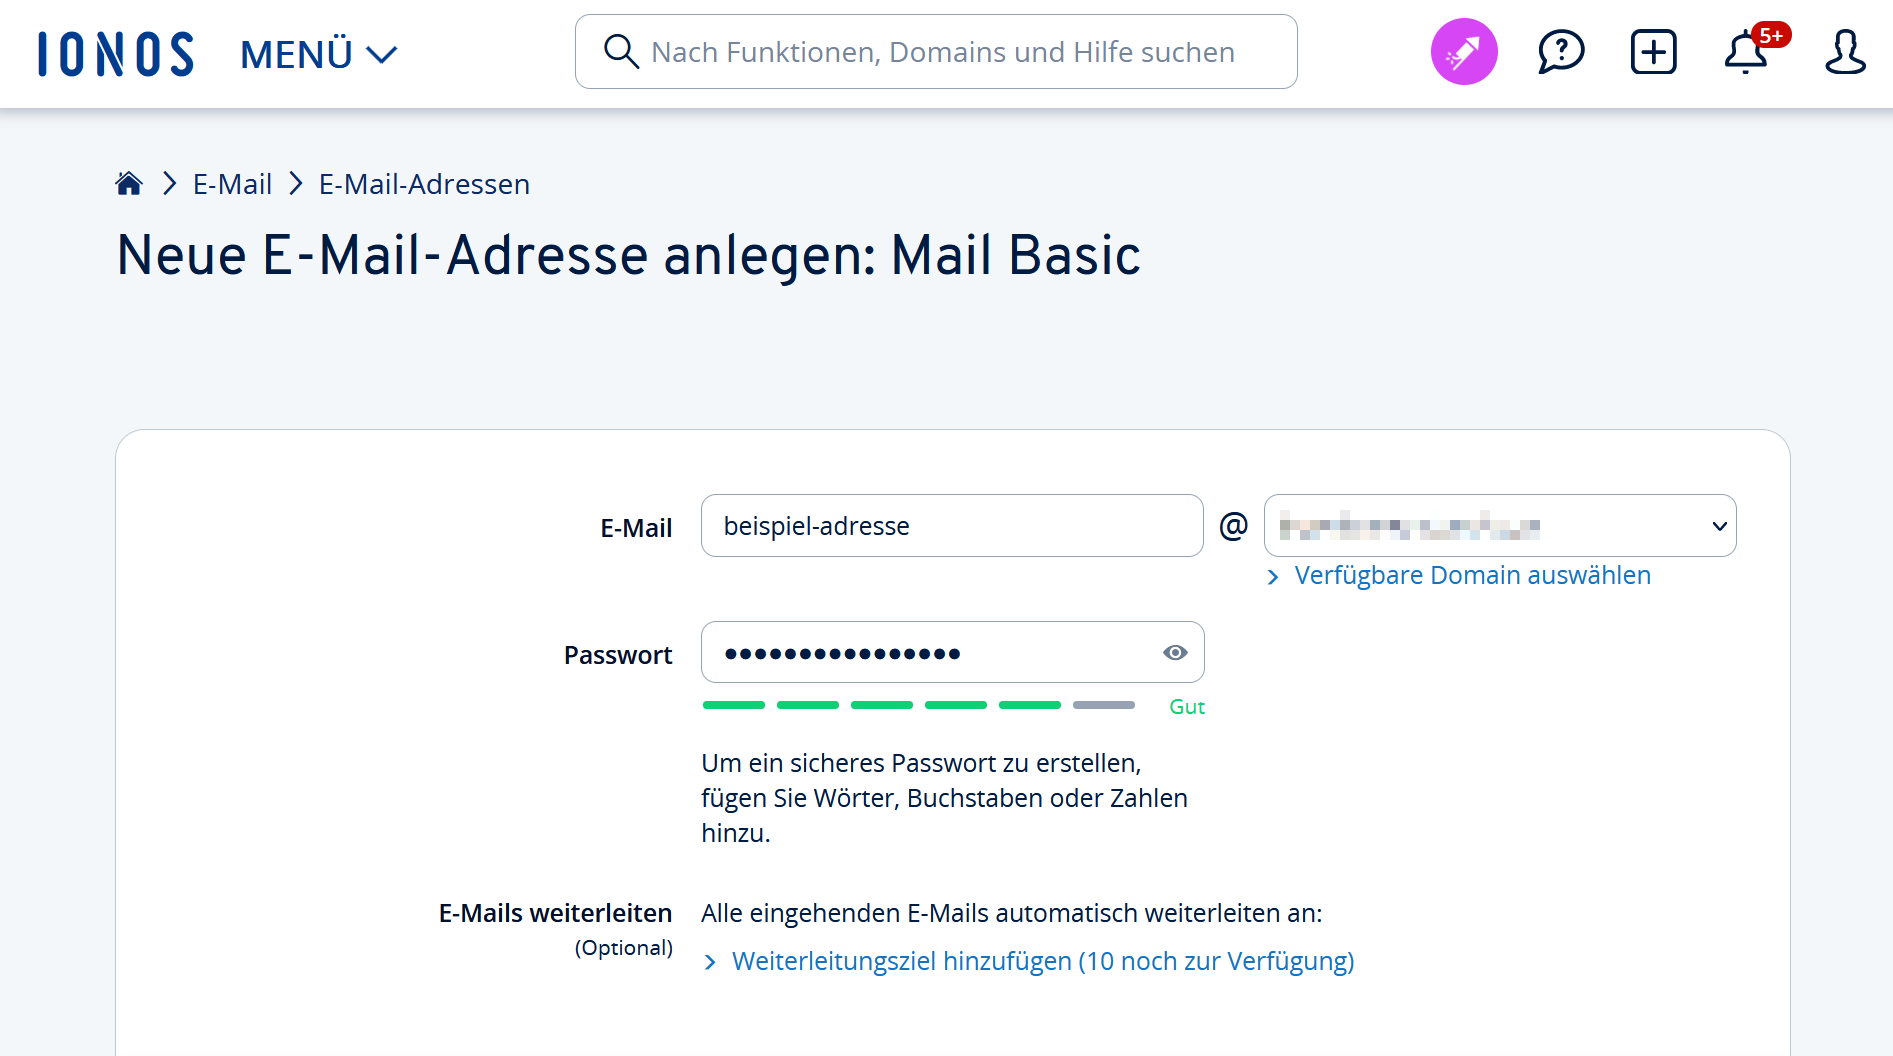Click the @ symbol between fields

(1234, 525)
